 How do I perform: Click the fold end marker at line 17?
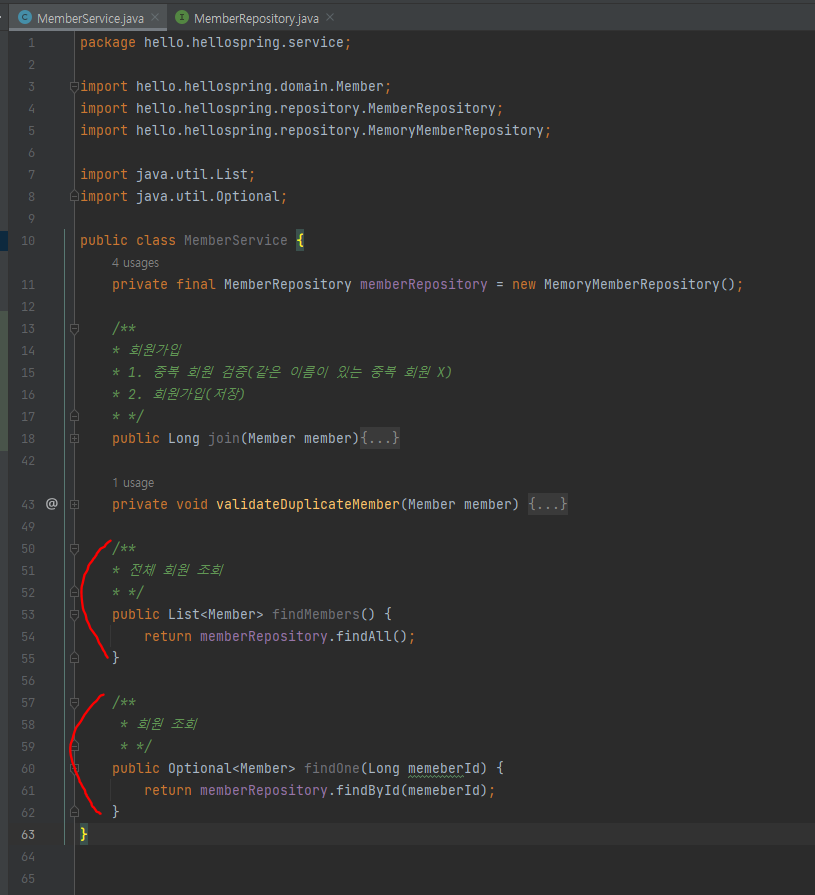74,417
